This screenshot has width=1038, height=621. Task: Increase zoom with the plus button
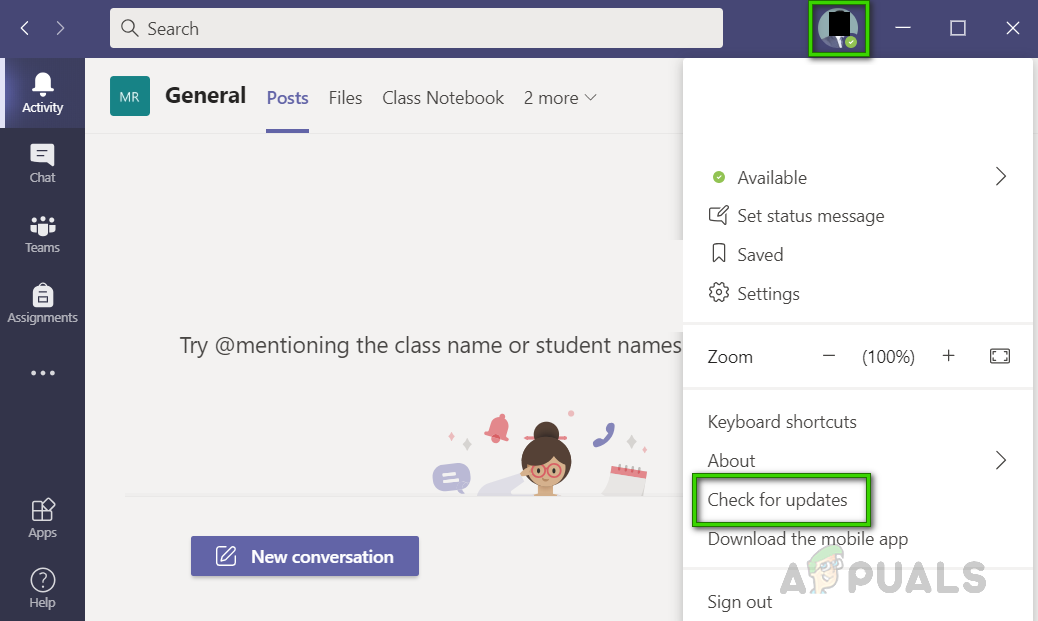(x=949, y=356)
